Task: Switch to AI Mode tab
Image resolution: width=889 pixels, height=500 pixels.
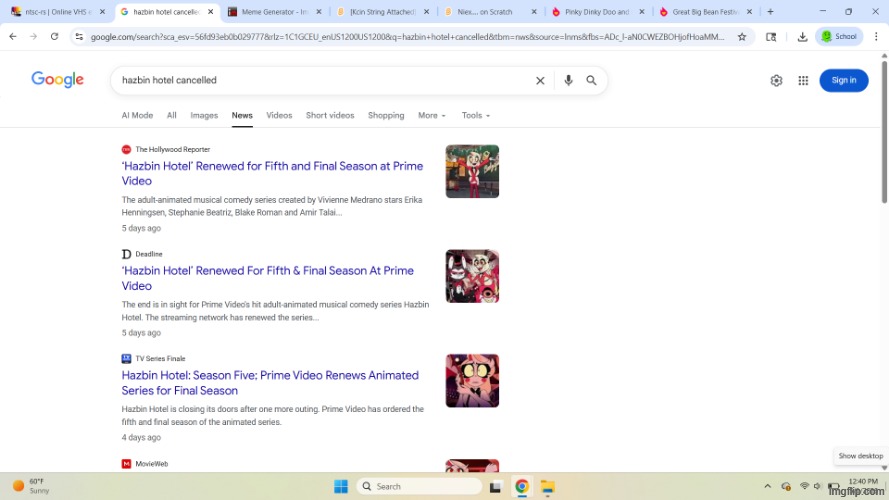Action: [137, 115]
